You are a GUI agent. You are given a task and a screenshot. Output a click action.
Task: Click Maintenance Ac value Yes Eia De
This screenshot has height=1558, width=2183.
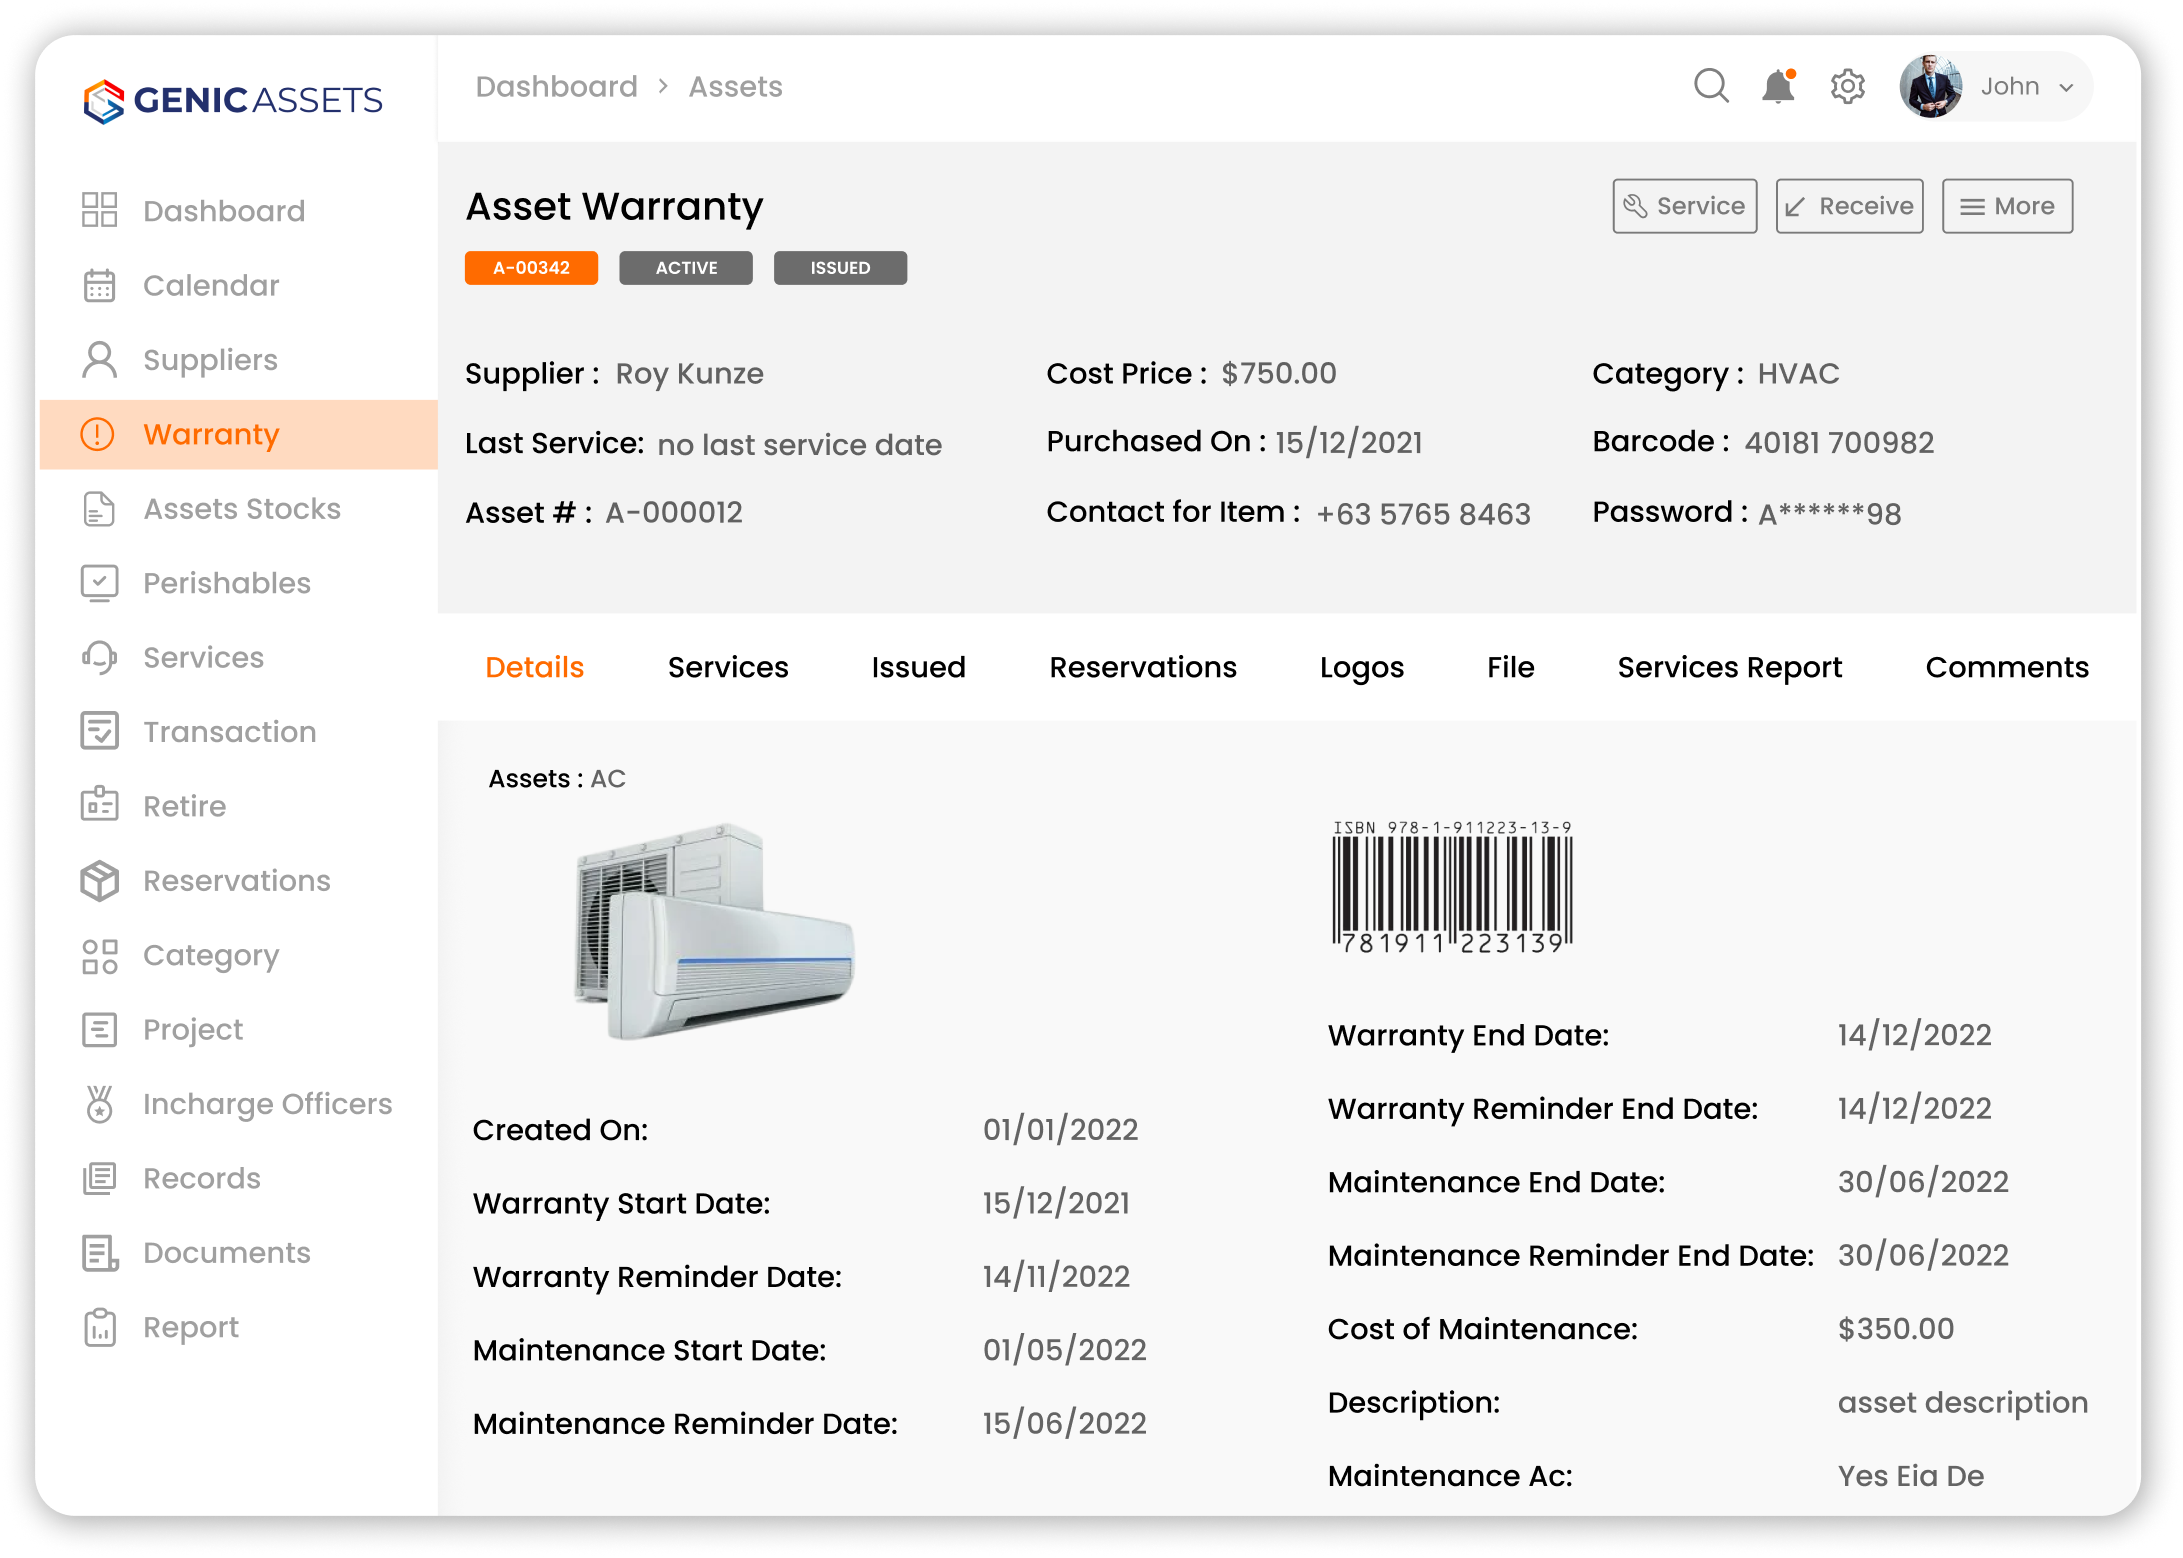(1910, 1476)
